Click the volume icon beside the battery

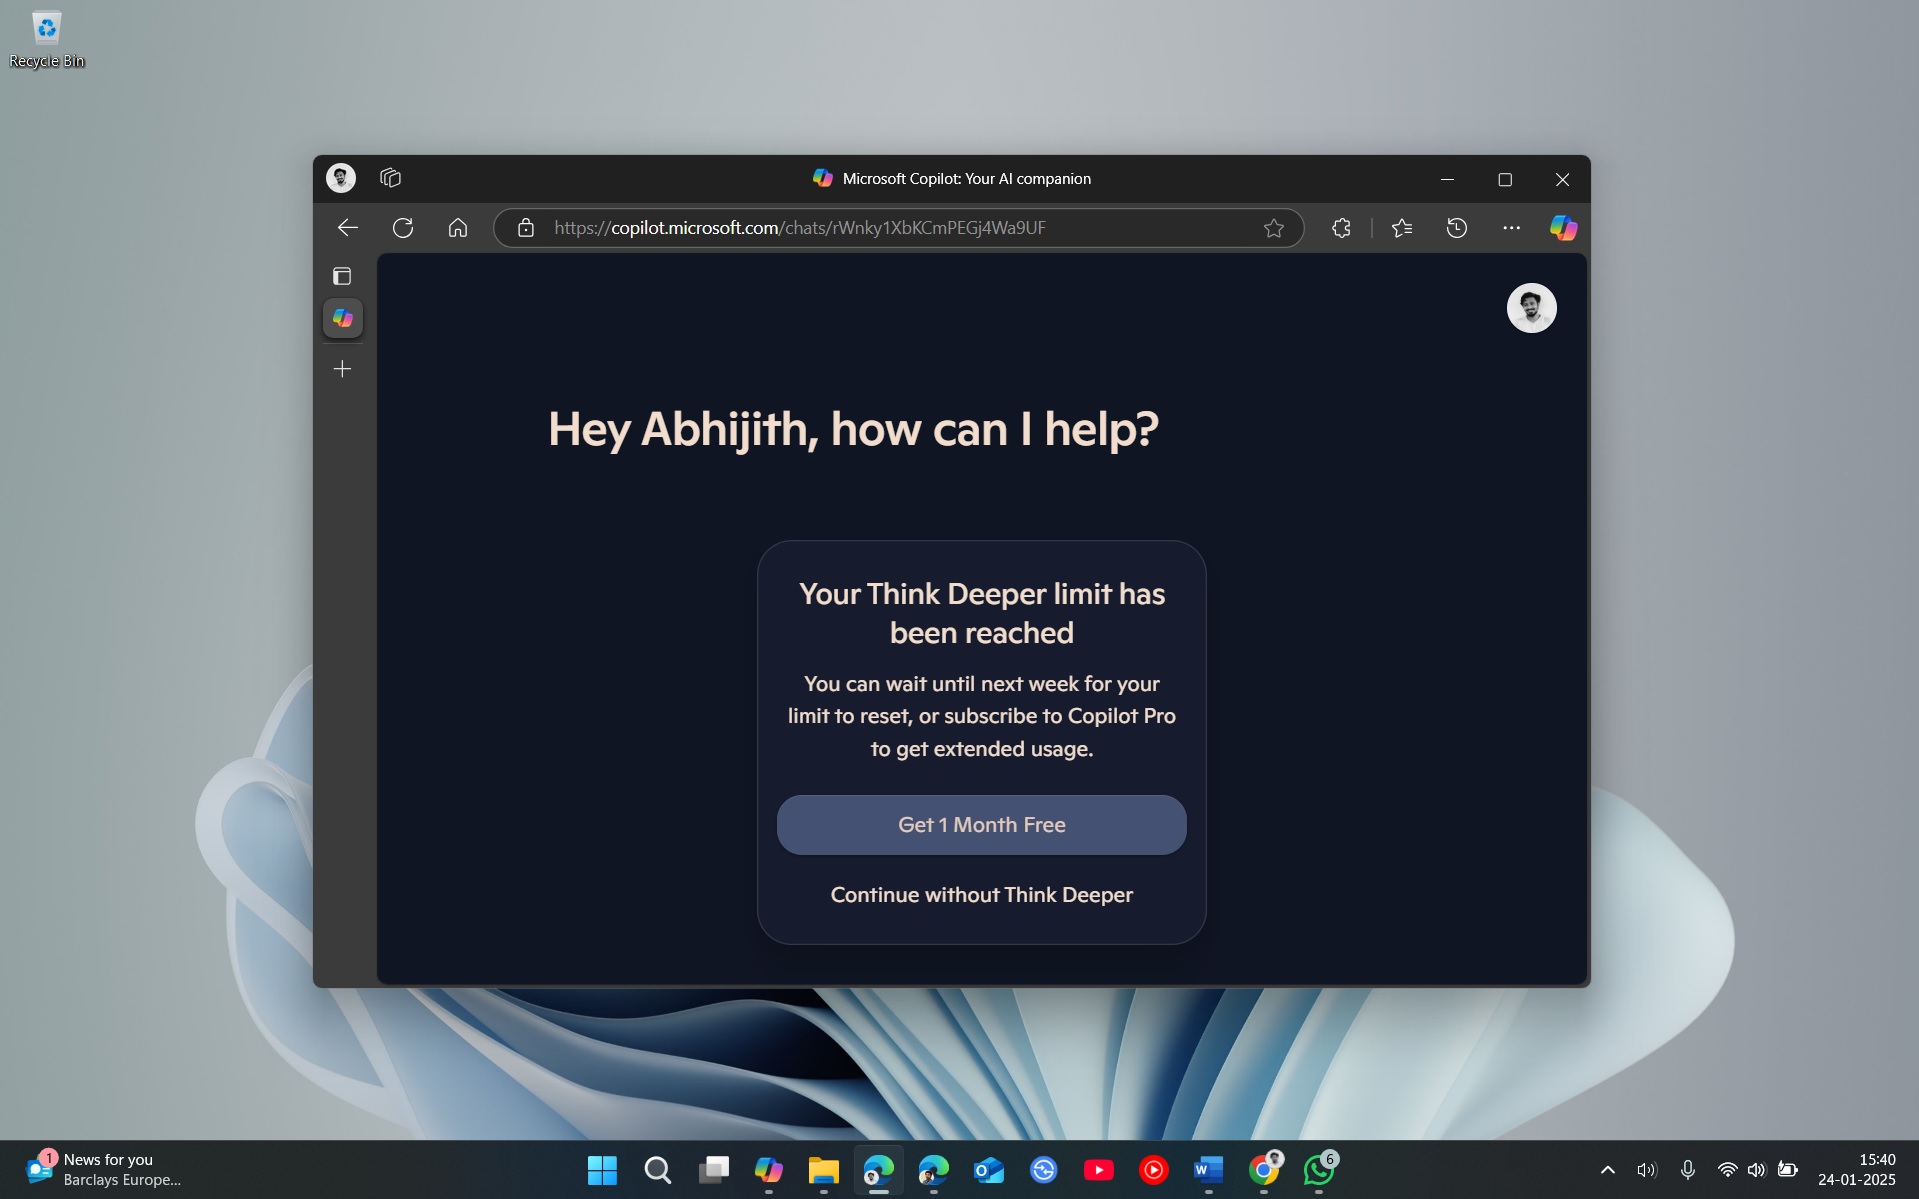click(x=1756, y=1170)
